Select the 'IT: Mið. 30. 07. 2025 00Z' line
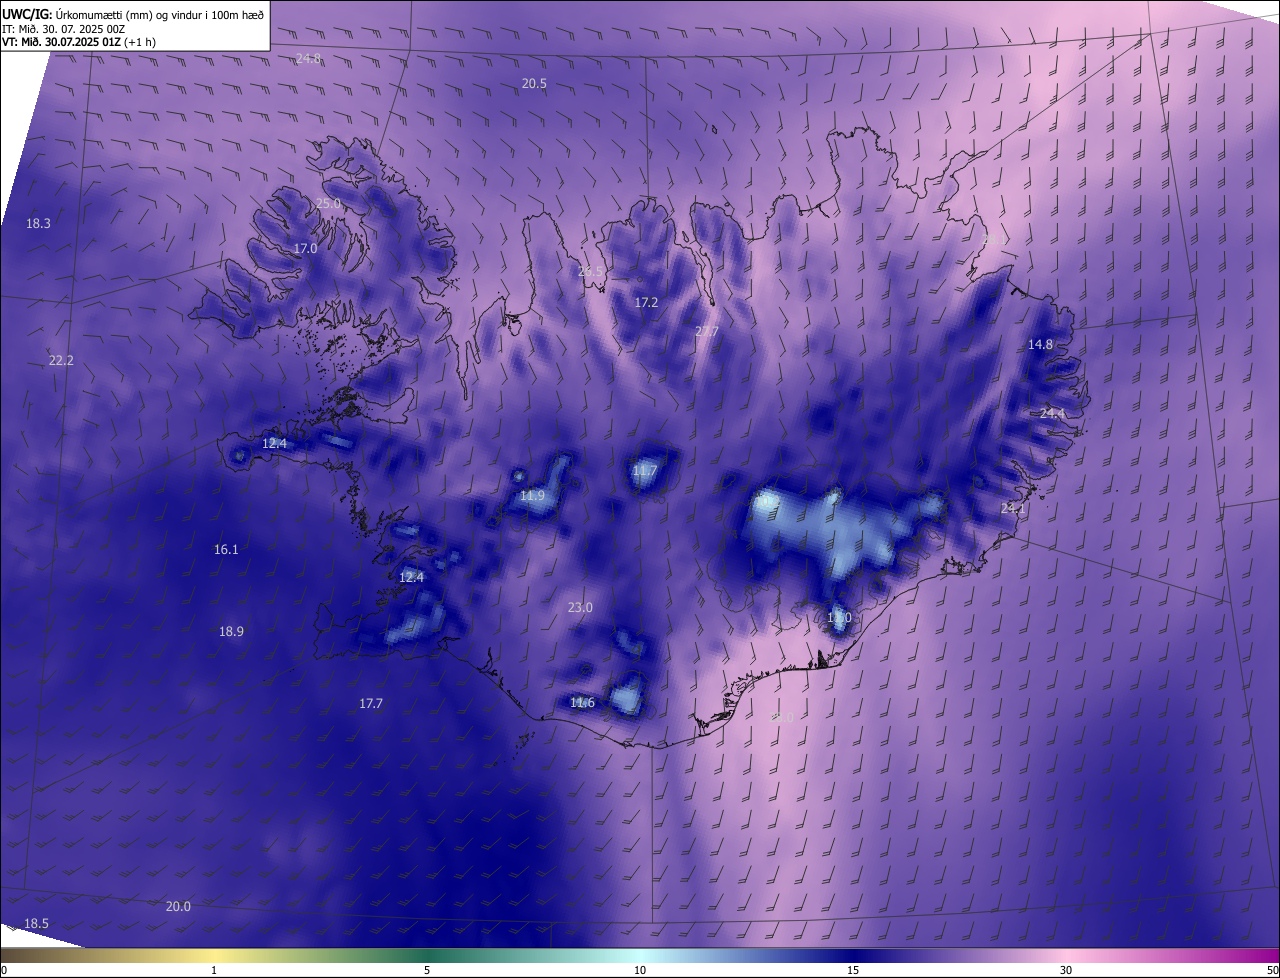 [63, 29]
